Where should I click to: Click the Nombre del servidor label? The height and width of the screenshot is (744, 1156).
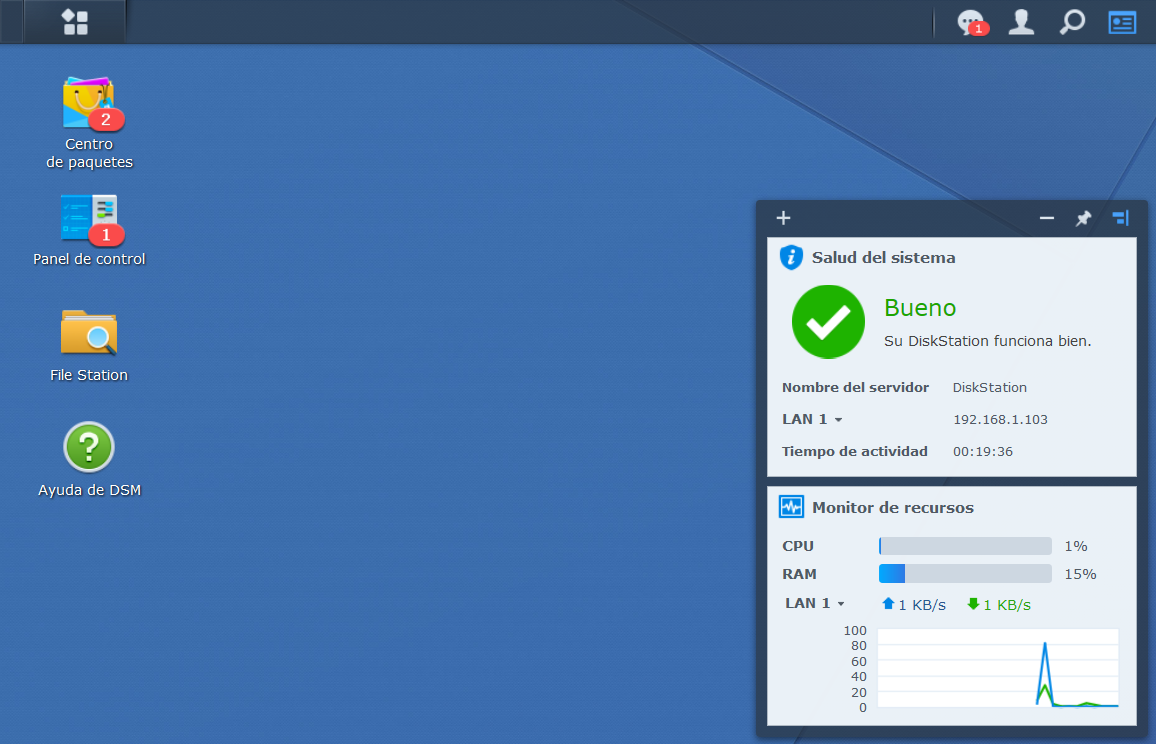pos(855,387)
